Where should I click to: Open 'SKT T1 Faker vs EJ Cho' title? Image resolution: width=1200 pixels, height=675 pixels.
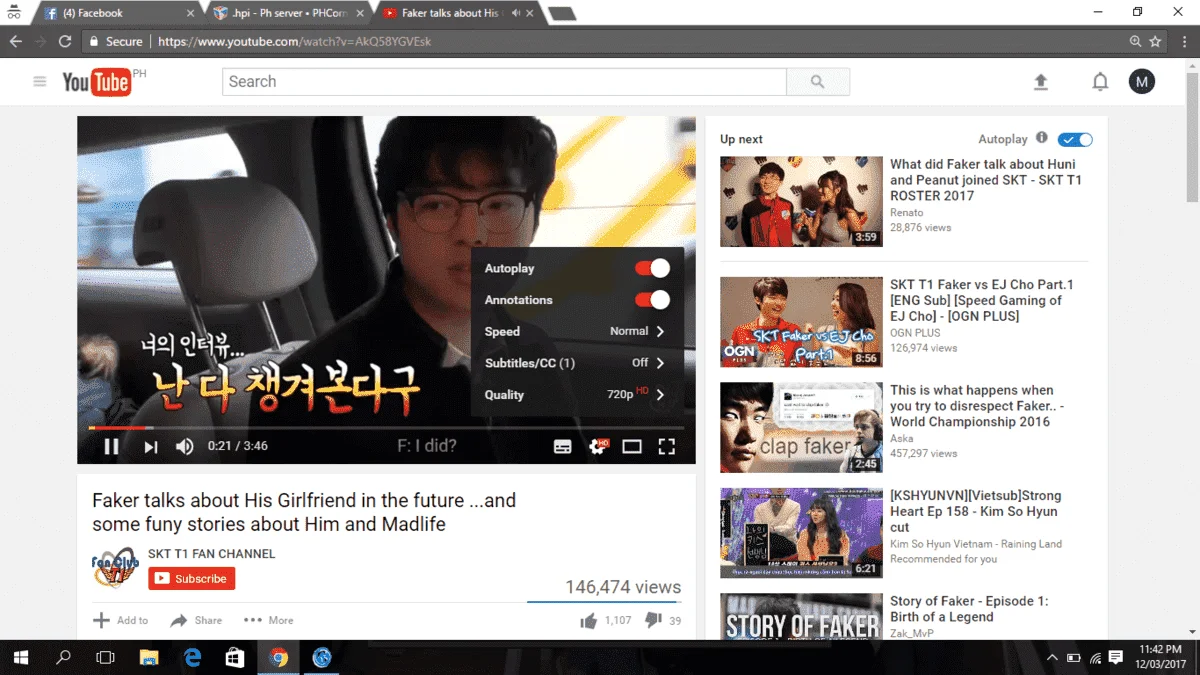pyautogui.click(x=981, y=300)
